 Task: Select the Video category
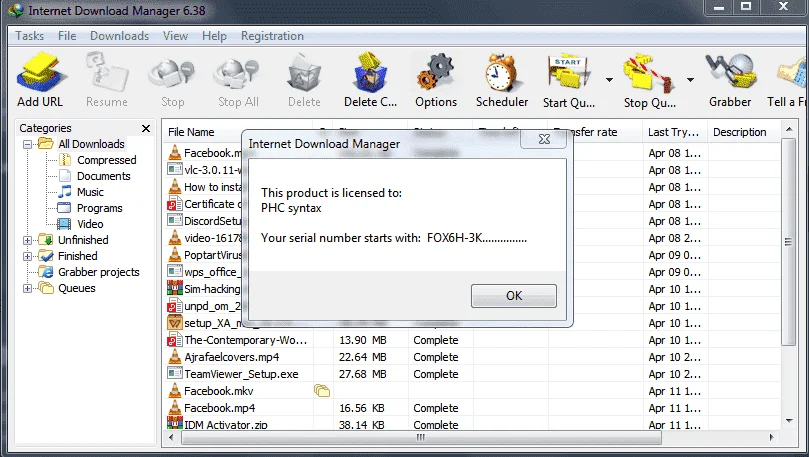coord(90,224)
